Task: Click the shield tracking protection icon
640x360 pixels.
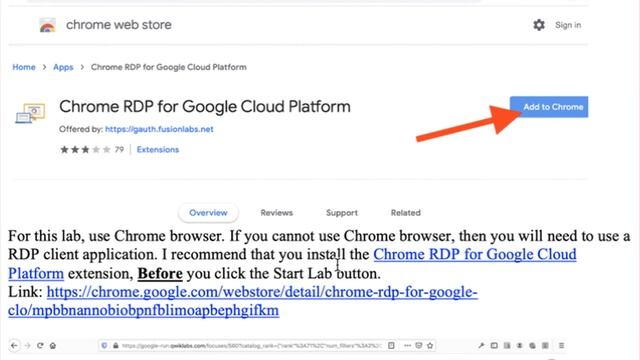Action: click(104, 345)
